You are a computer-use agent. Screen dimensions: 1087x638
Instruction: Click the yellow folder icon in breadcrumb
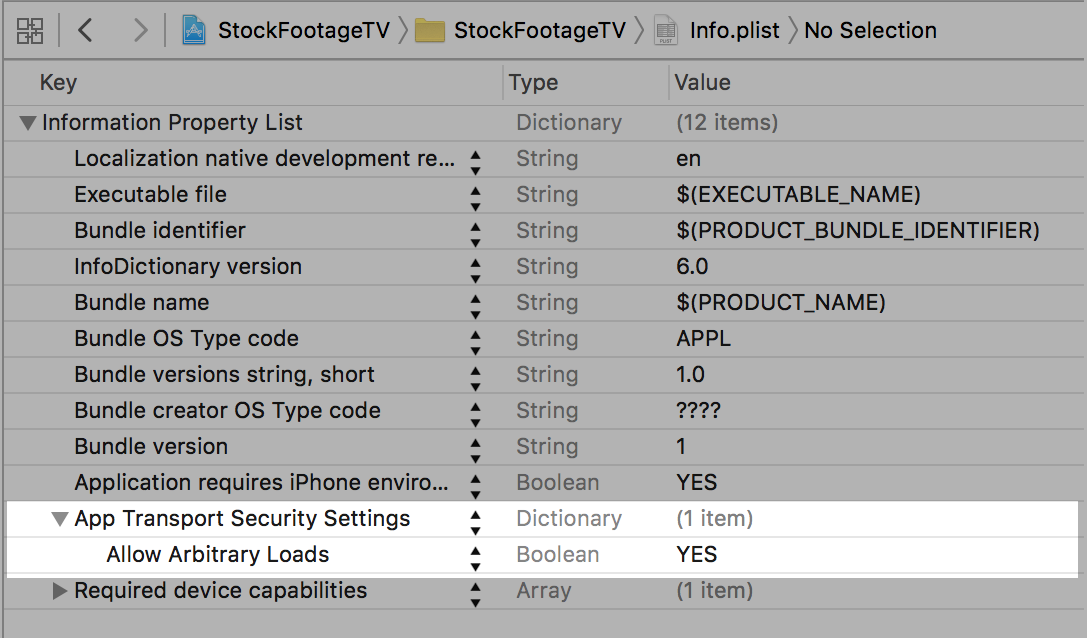[x=430, y=31]
